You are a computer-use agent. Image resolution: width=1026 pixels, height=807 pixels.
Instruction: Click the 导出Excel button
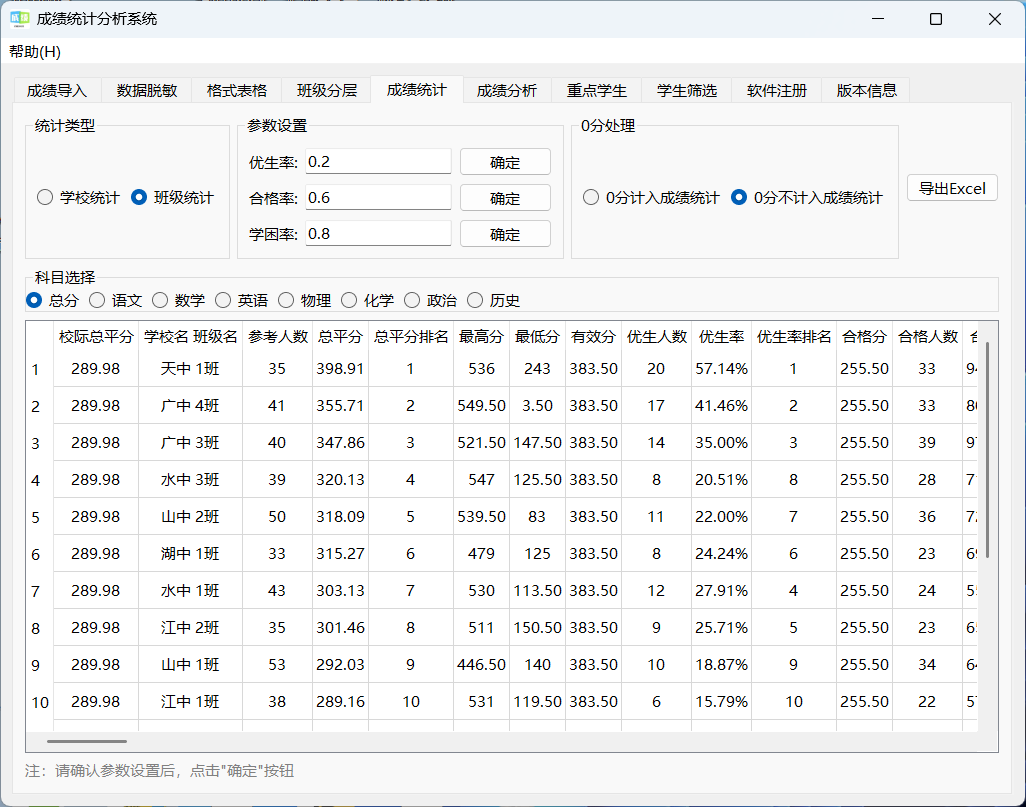pos(951,187)
